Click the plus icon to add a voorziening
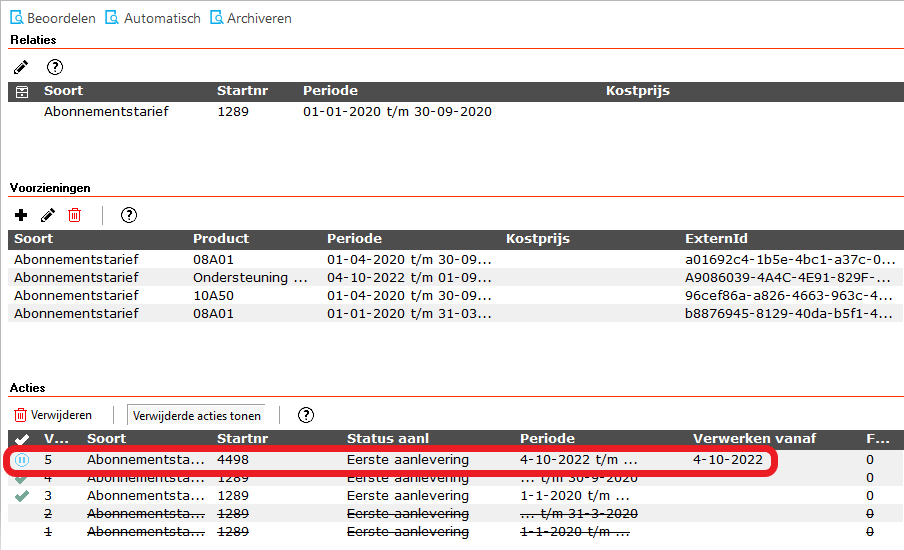The image size is (904, 550). click(x=21, y=215)
